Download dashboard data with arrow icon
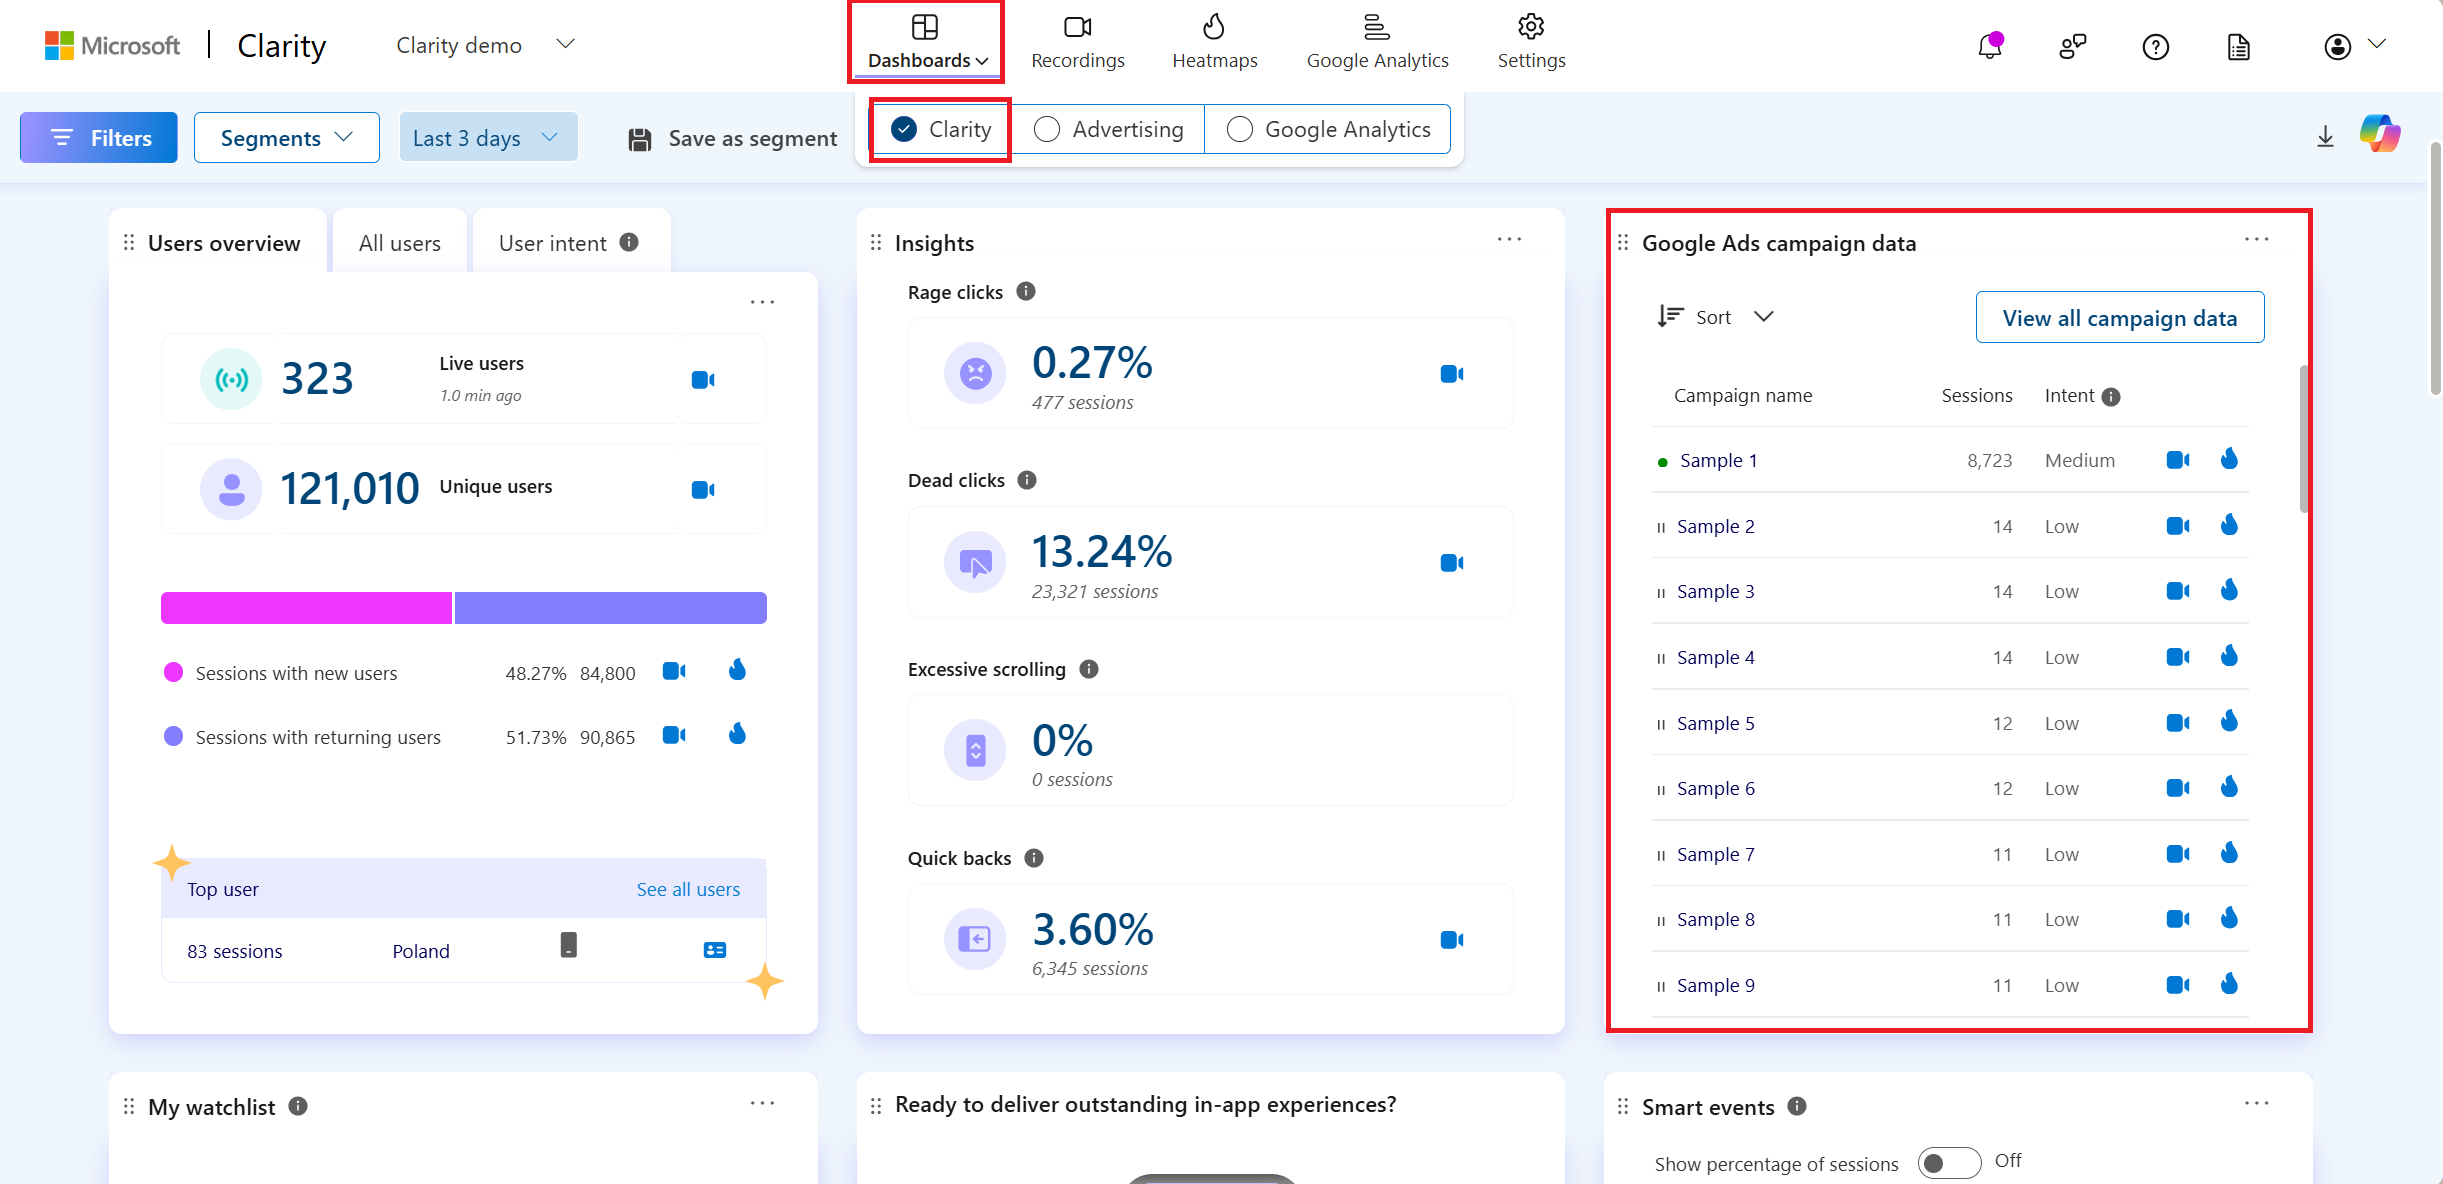2443x1184 pixels. click(x=2326, y=137)
